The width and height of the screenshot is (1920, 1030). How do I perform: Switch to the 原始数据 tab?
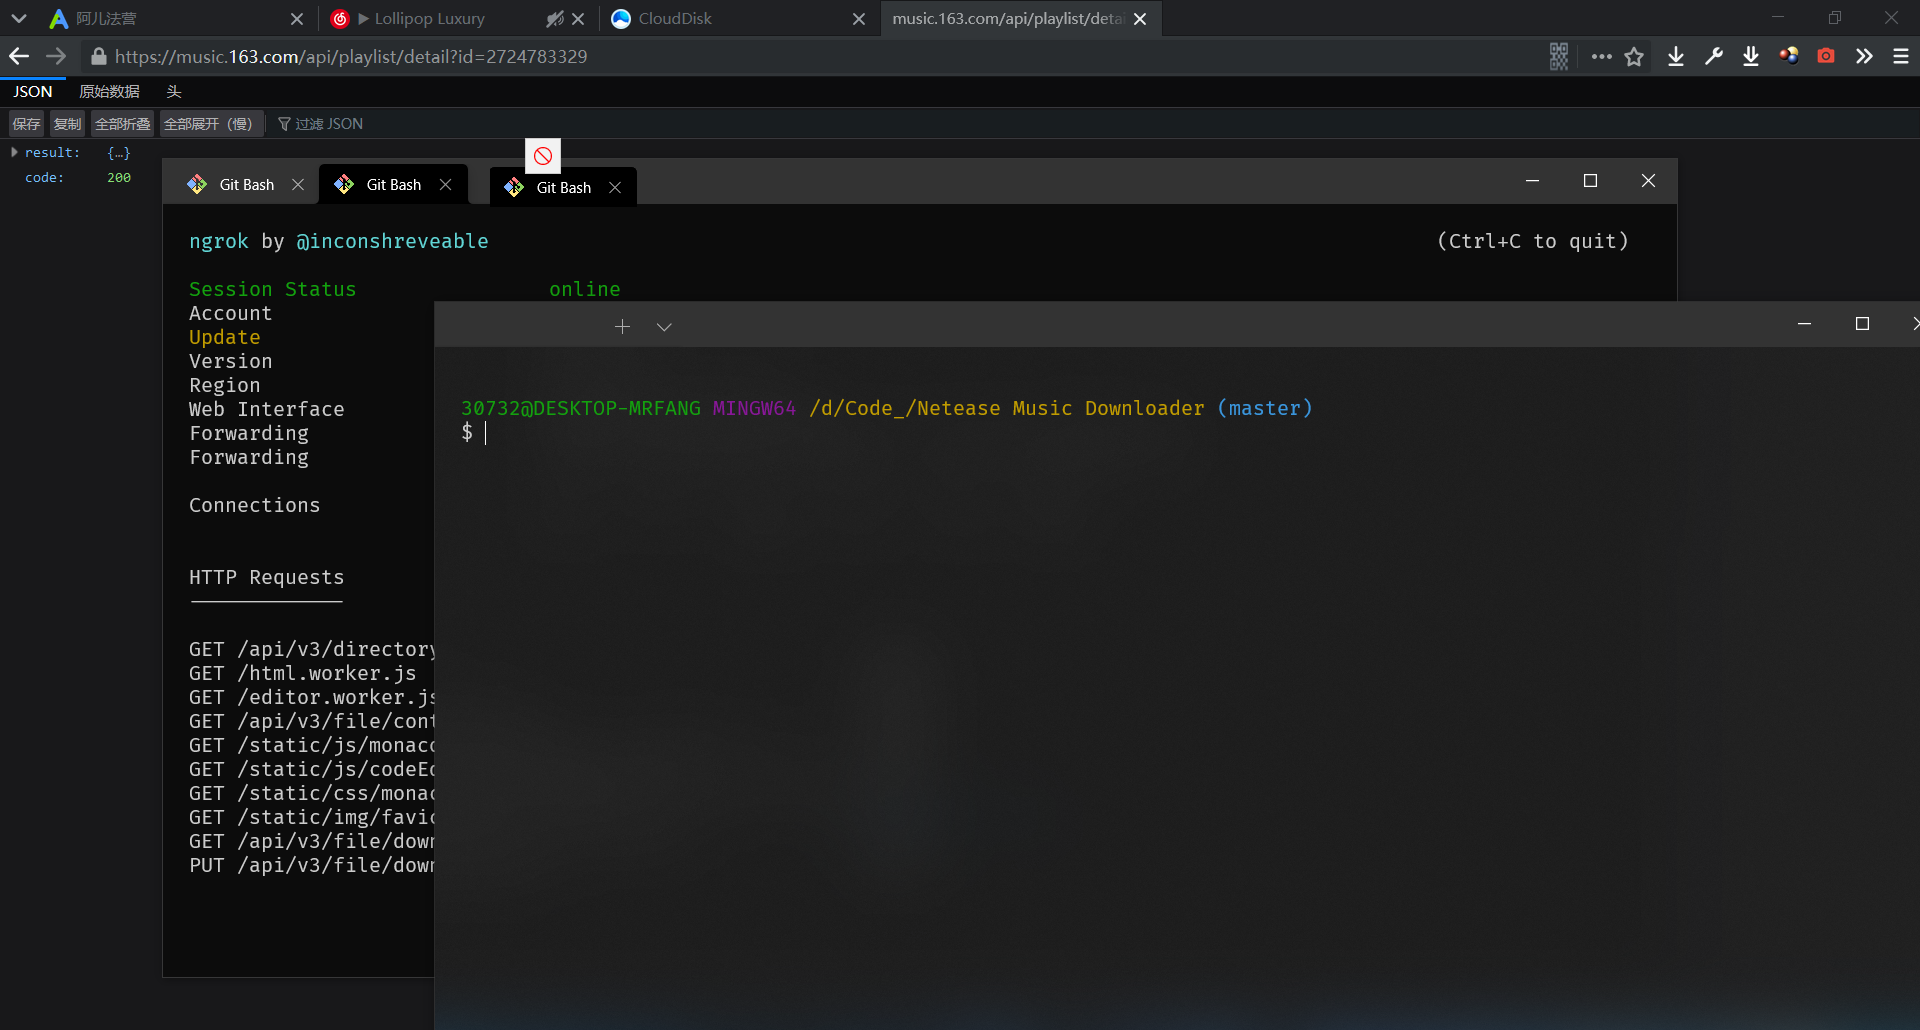coord(110,91)
